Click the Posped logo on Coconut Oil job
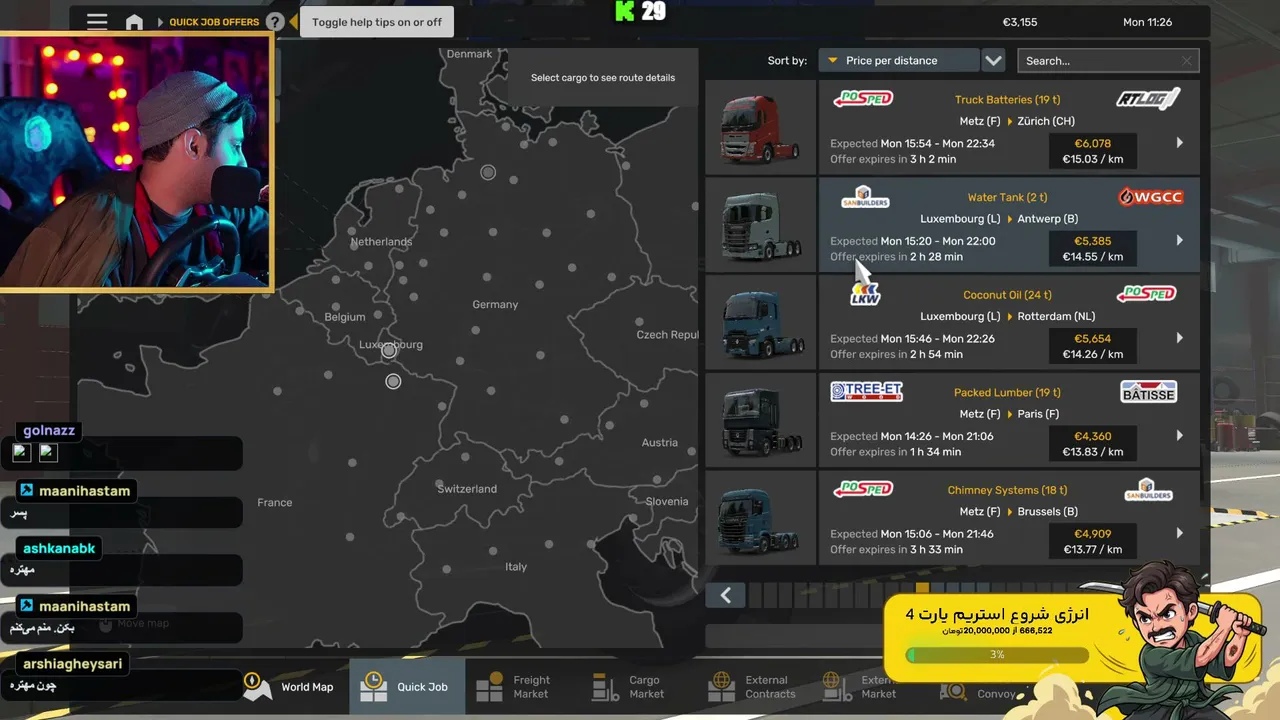The height and width of the screenshot is (720, 1280). pyautogui.click(x=1146, y=294)
